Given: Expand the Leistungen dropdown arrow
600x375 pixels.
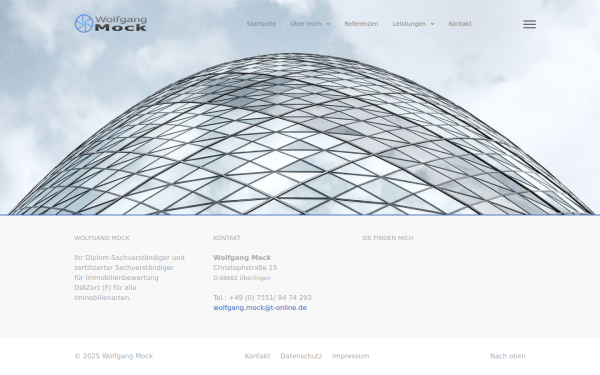Looking at the screenshot, I should pyautogui.click(x=432, y=24).
